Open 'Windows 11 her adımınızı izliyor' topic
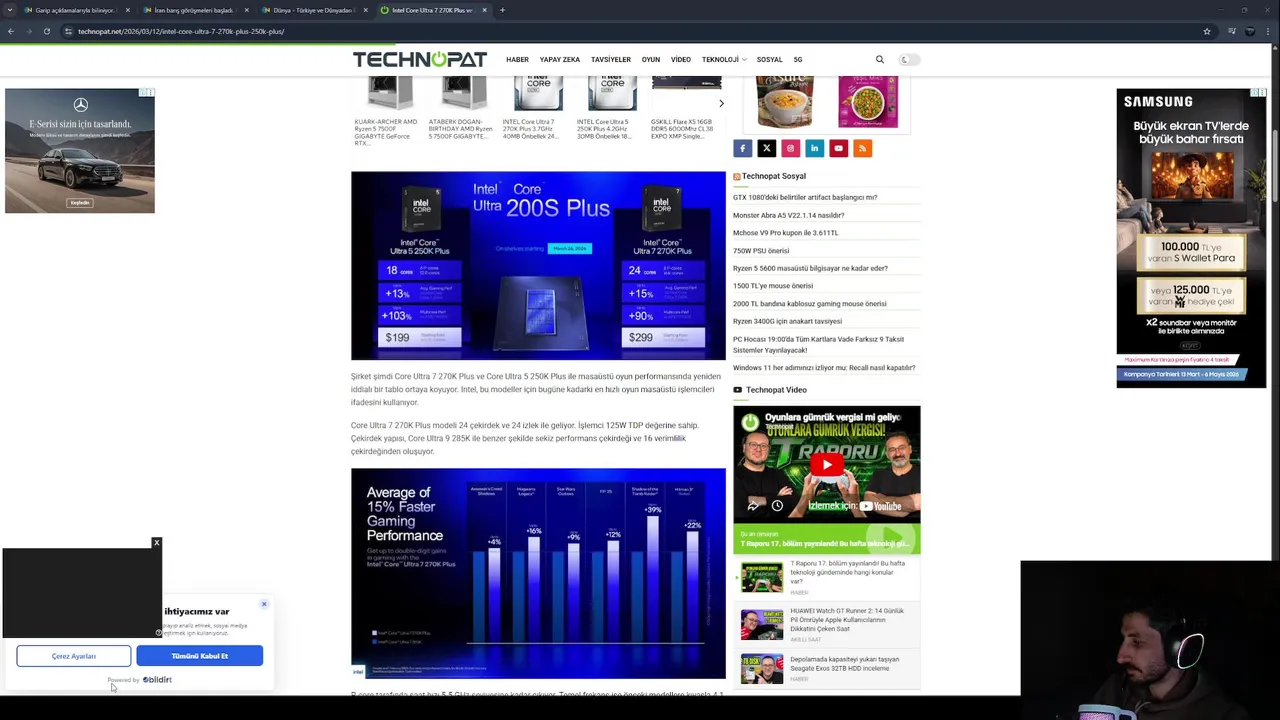 pos(824,368)
